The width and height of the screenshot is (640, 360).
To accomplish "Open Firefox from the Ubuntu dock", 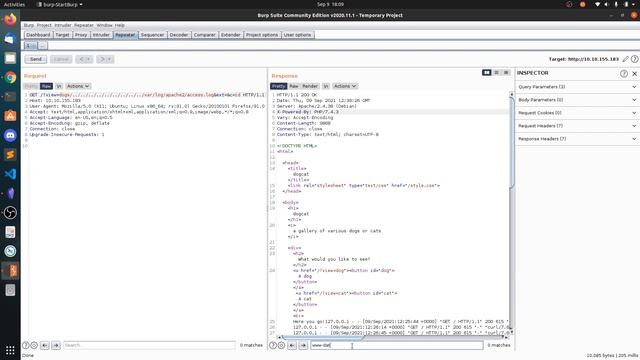I will click(x=10, y=20).
